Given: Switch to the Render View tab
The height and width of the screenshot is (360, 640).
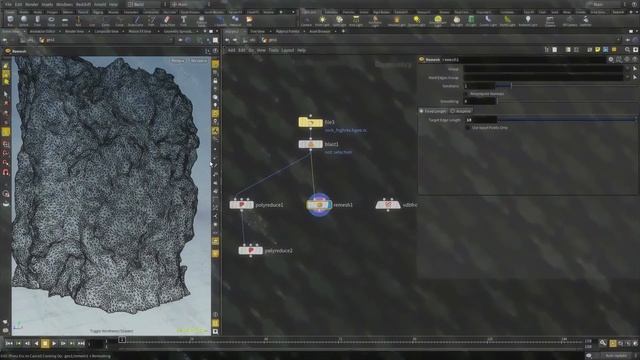Looking at the screenshot, I should 74,31.
